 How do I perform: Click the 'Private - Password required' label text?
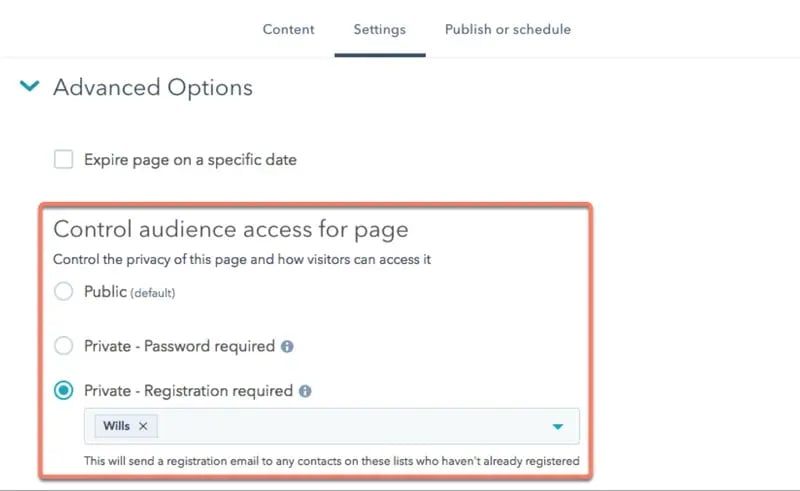(x=179, y=346)
